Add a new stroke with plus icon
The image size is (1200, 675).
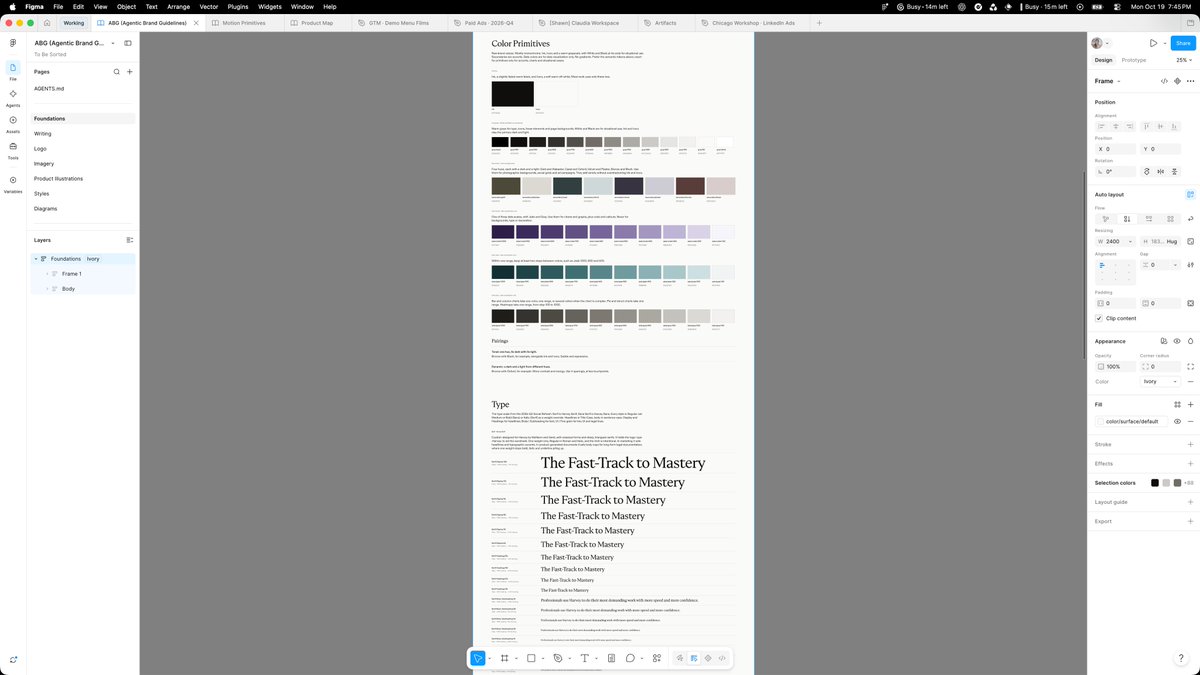[x=1190, y=444]
